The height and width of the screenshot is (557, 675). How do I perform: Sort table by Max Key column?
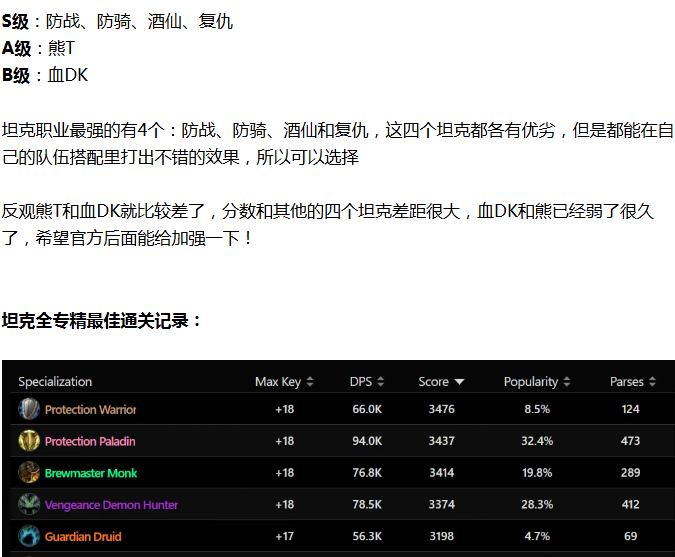(284, 382)
